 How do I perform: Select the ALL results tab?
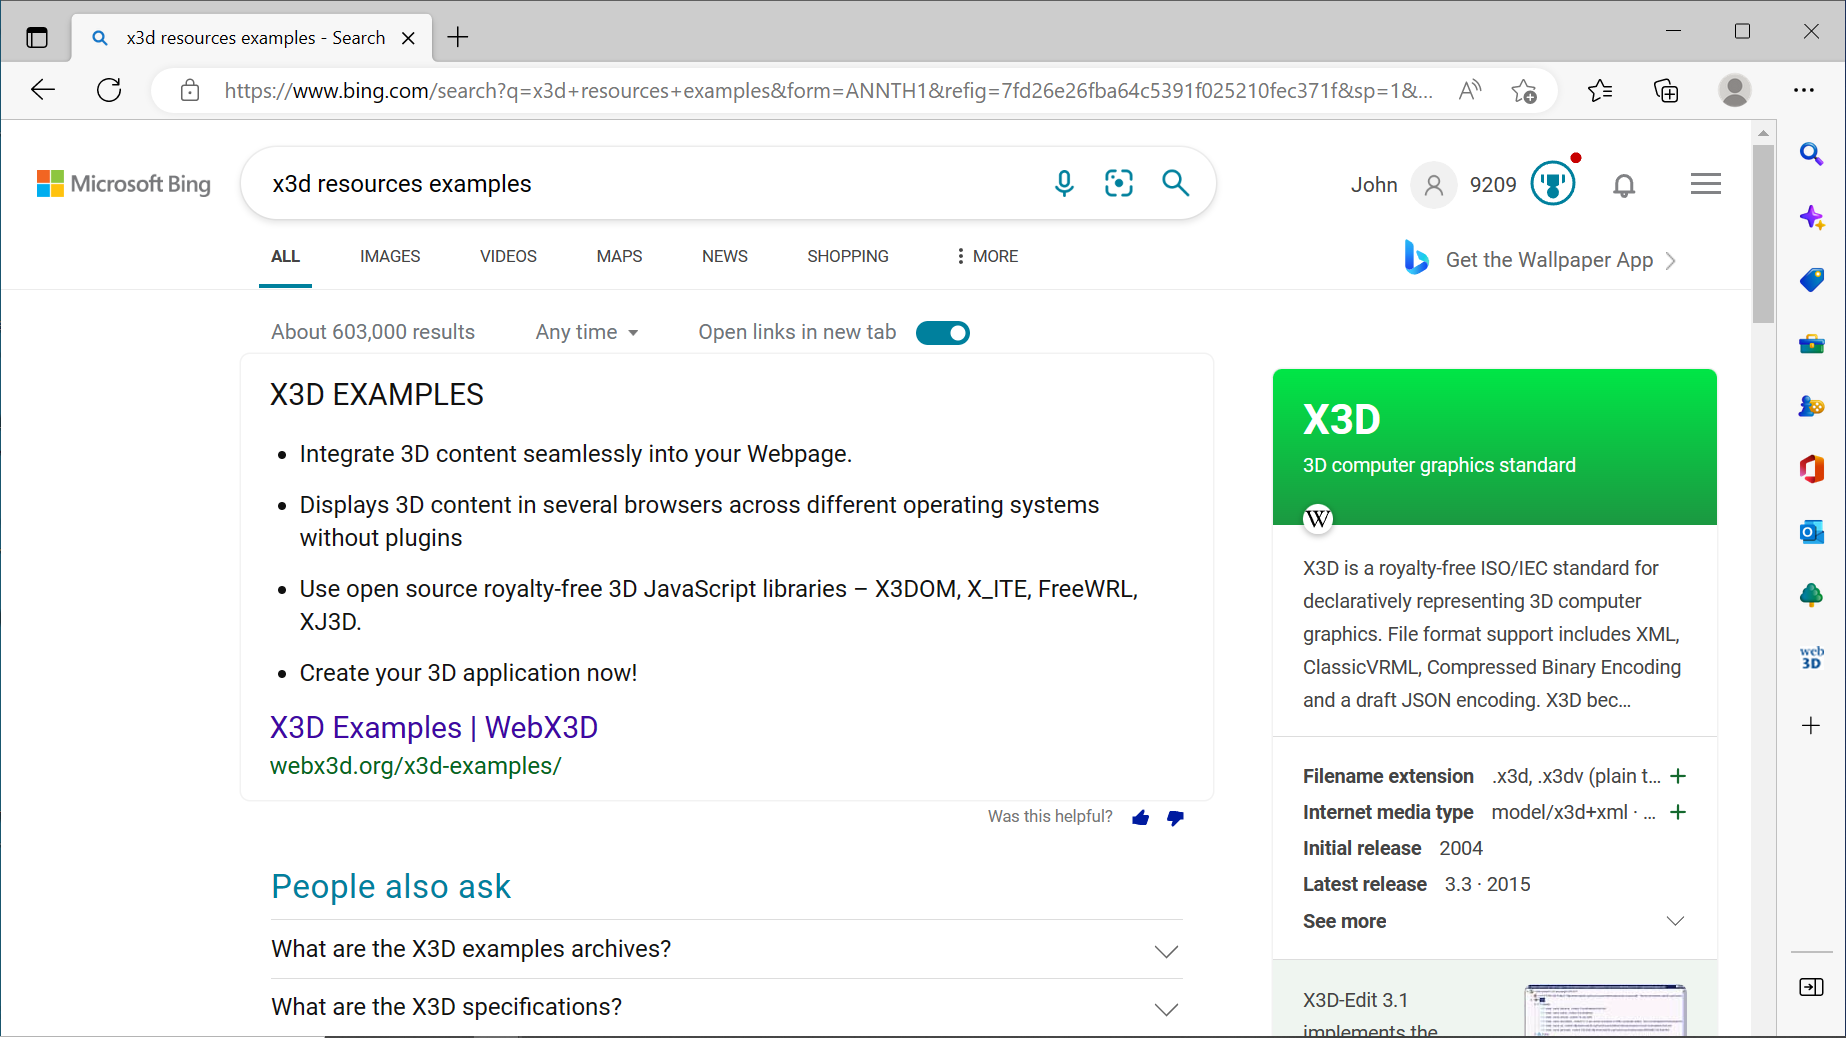(285, 256)
